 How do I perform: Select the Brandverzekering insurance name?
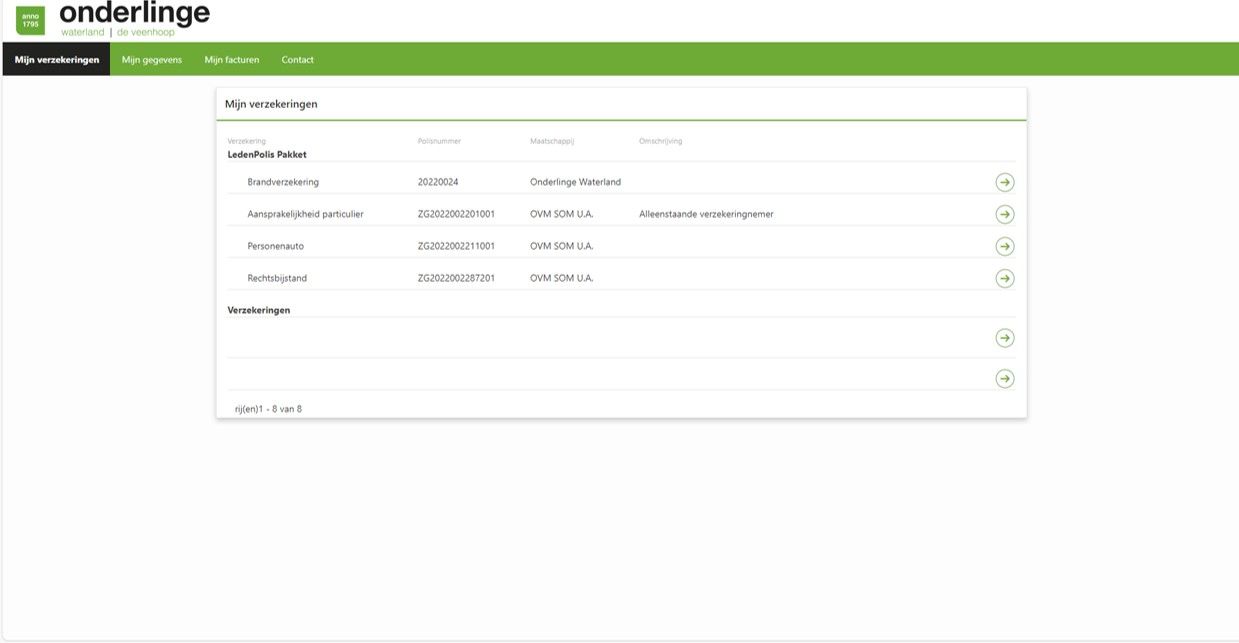click(x=283, y=182)
